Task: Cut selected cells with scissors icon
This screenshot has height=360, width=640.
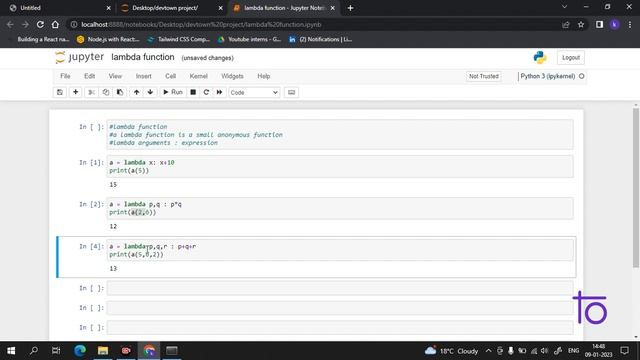Action: tap(91, 92)
